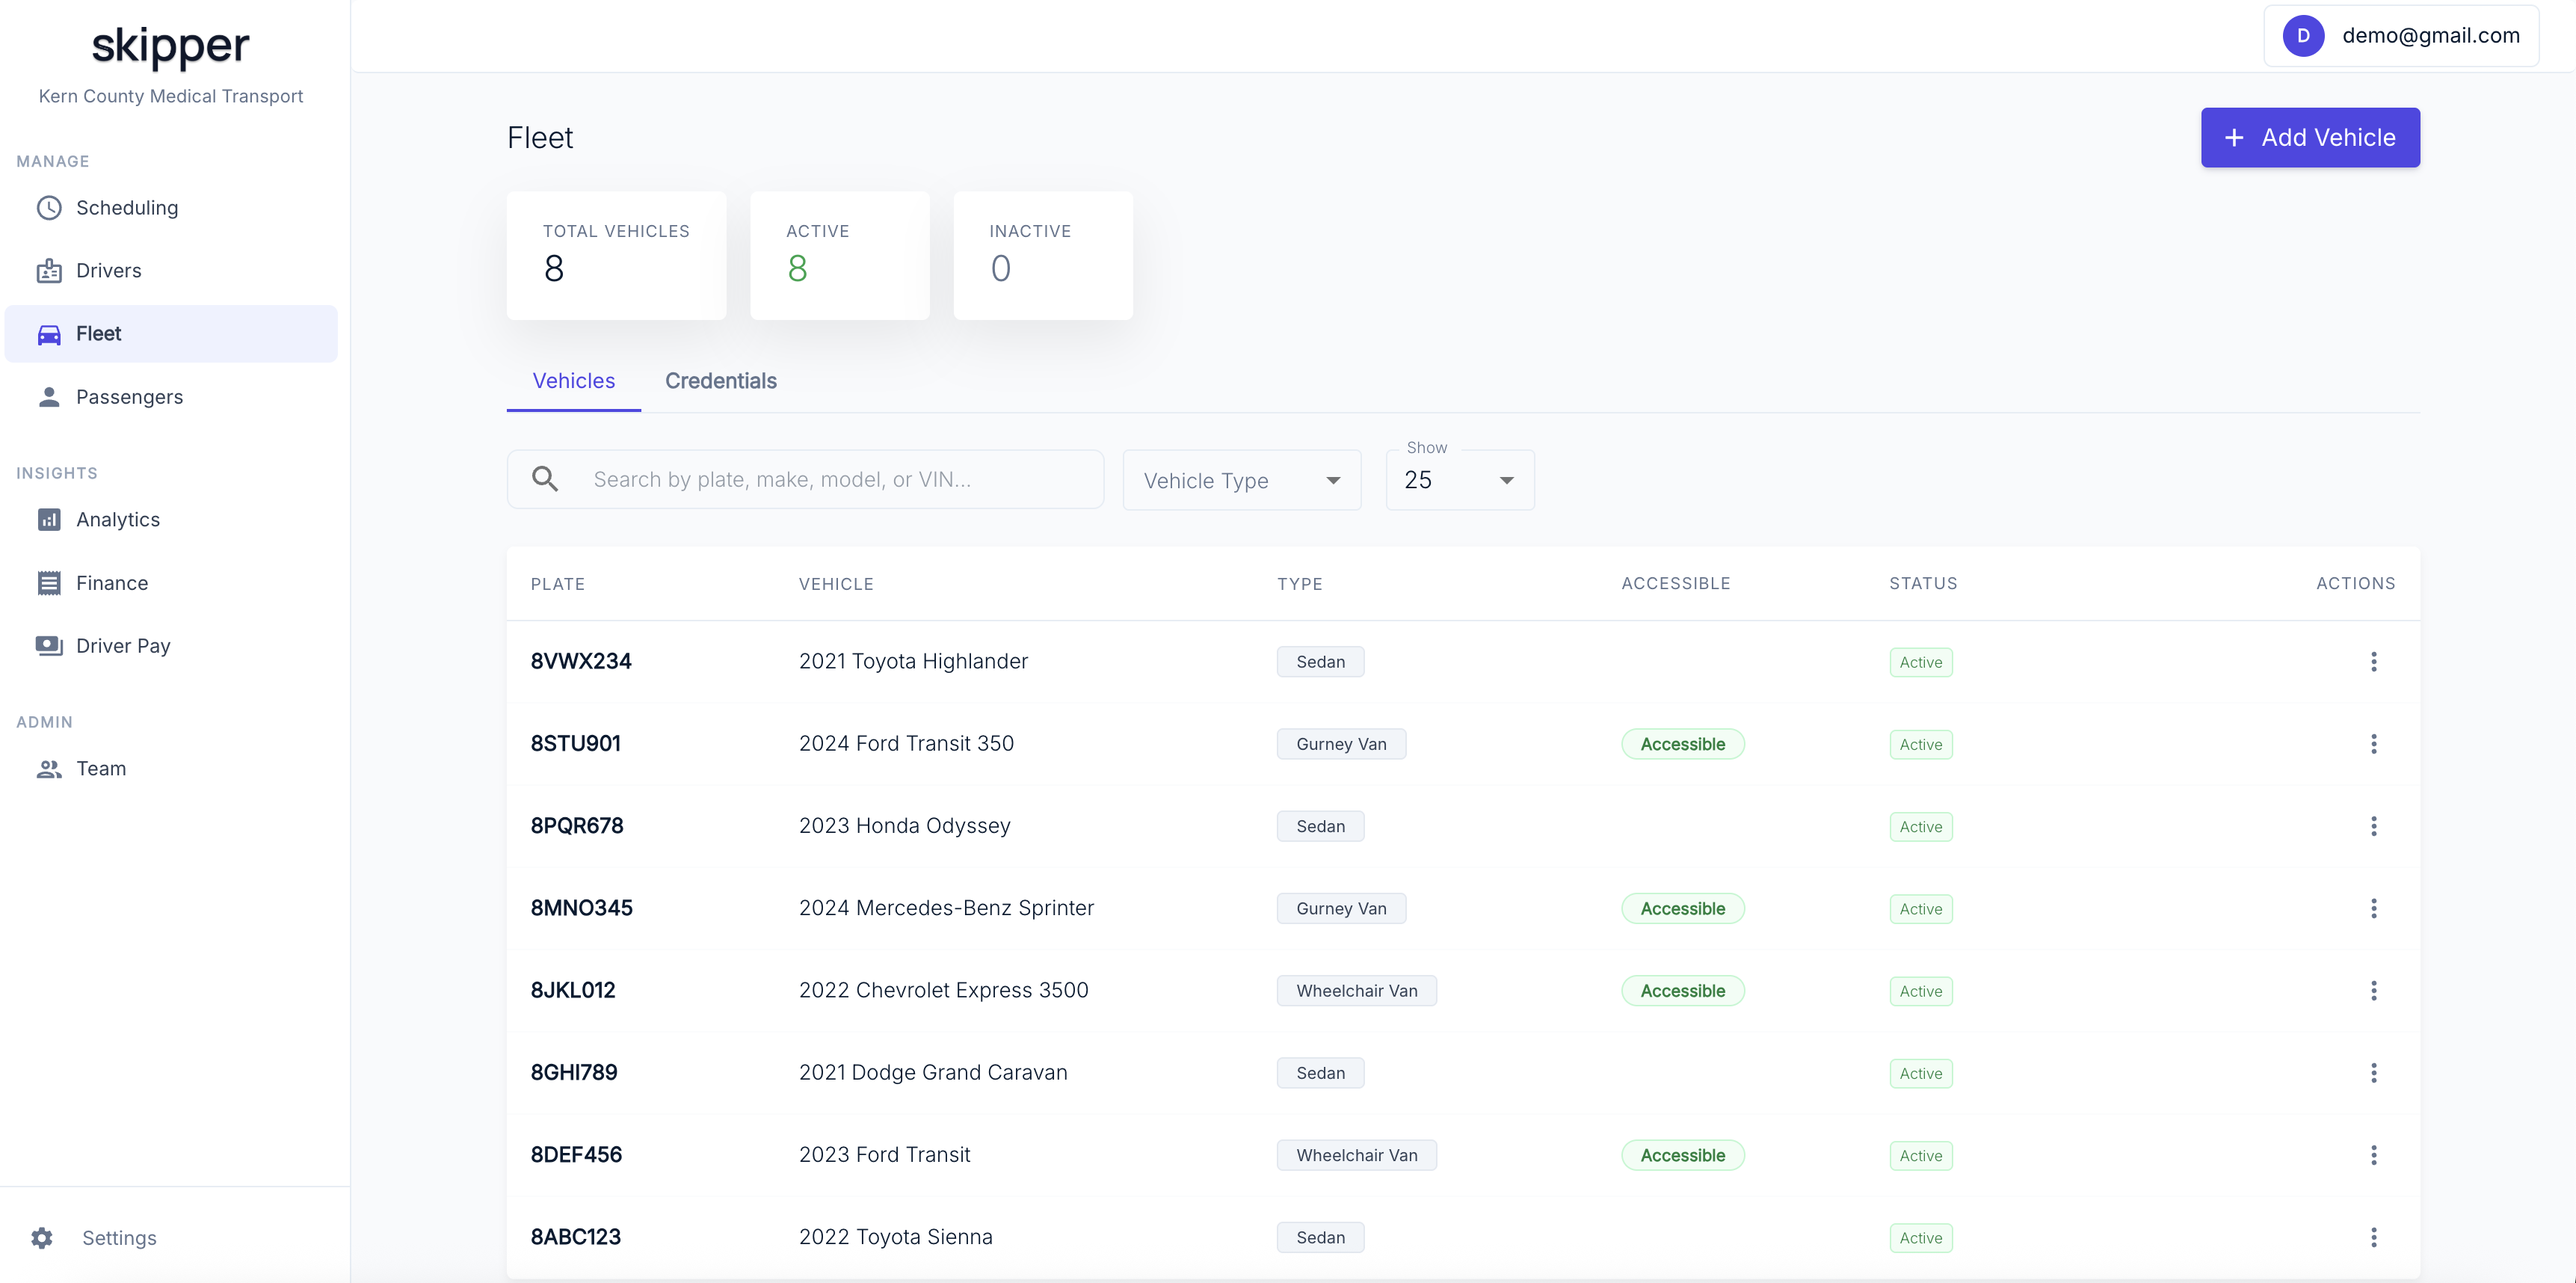The image size is (2576, 1283).
Task: Click the Drivers badge icon
Action: 49,271
